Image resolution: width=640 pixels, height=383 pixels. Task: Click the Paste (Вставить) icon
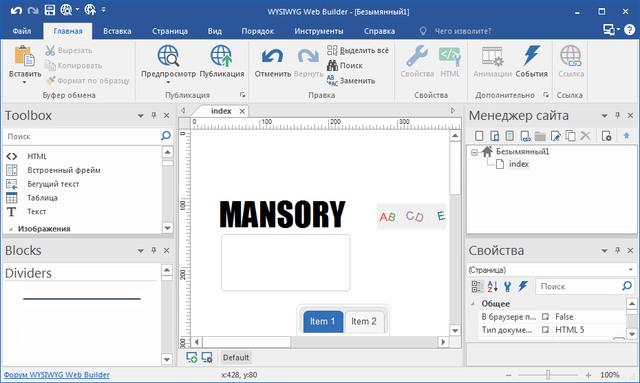(24, 56)
